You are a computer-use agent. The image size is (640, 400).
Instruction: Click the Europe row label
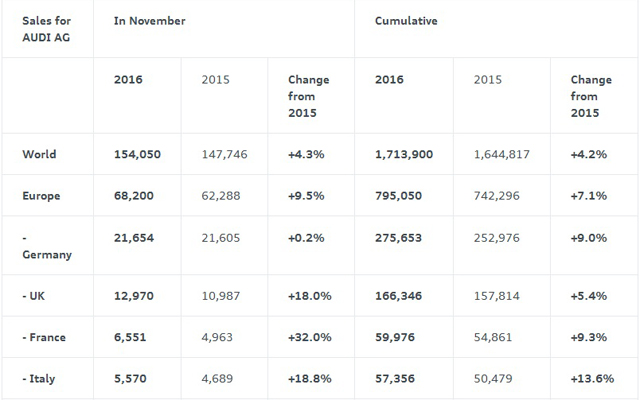42,196
